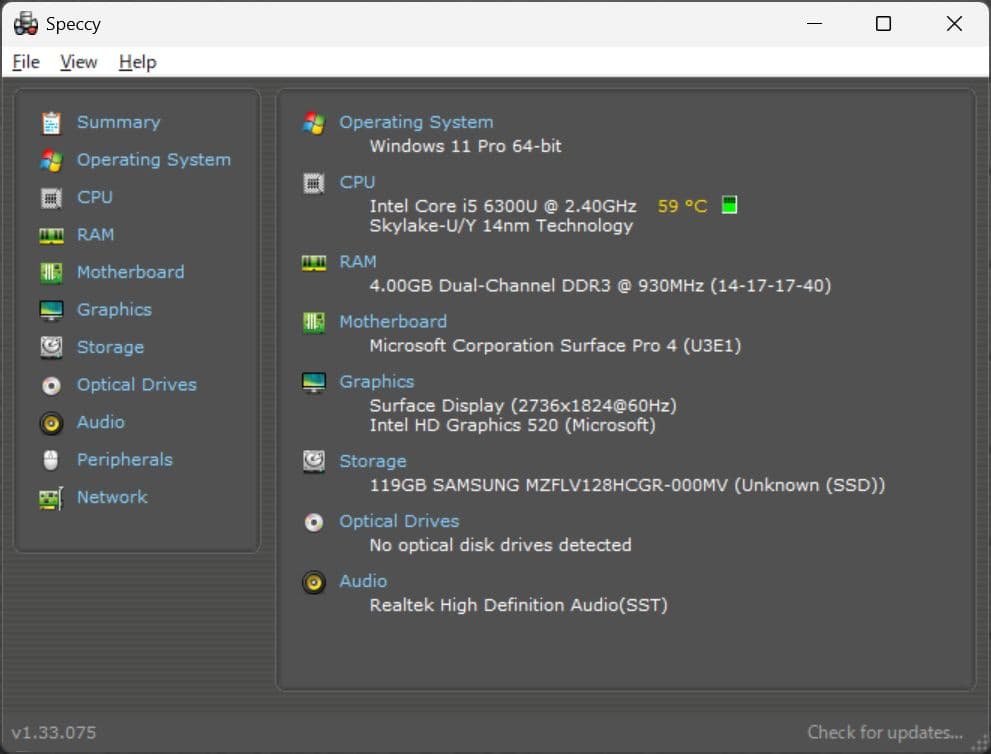The width and height of the screenshot is (991, 754).
Task: Select Peripherals label in sidebar
Action: coord(125,459)
